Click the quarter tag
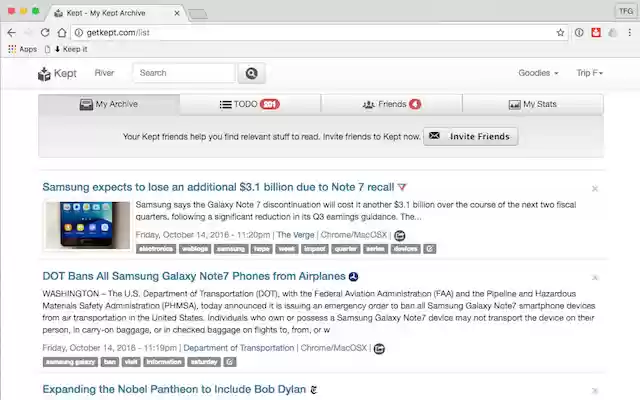The width and height of the screenshot is (640, 400). (x=346, y=249)
